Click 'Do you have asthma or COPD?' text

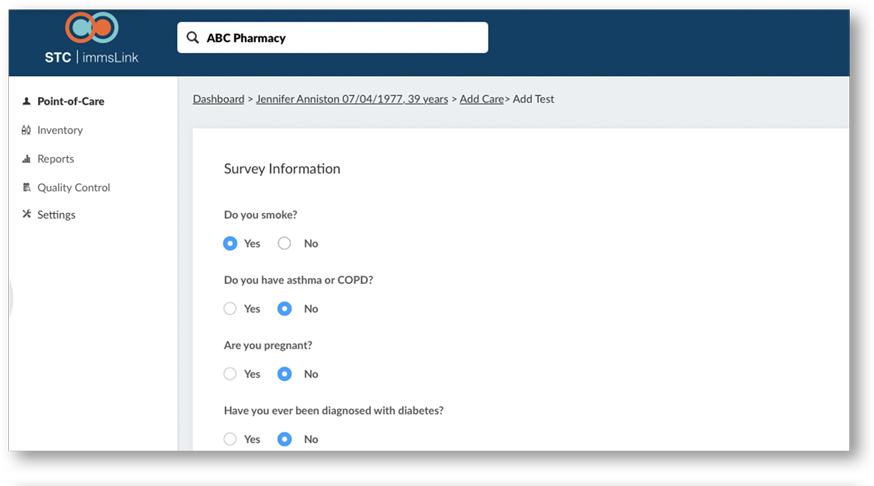[299, 280]
